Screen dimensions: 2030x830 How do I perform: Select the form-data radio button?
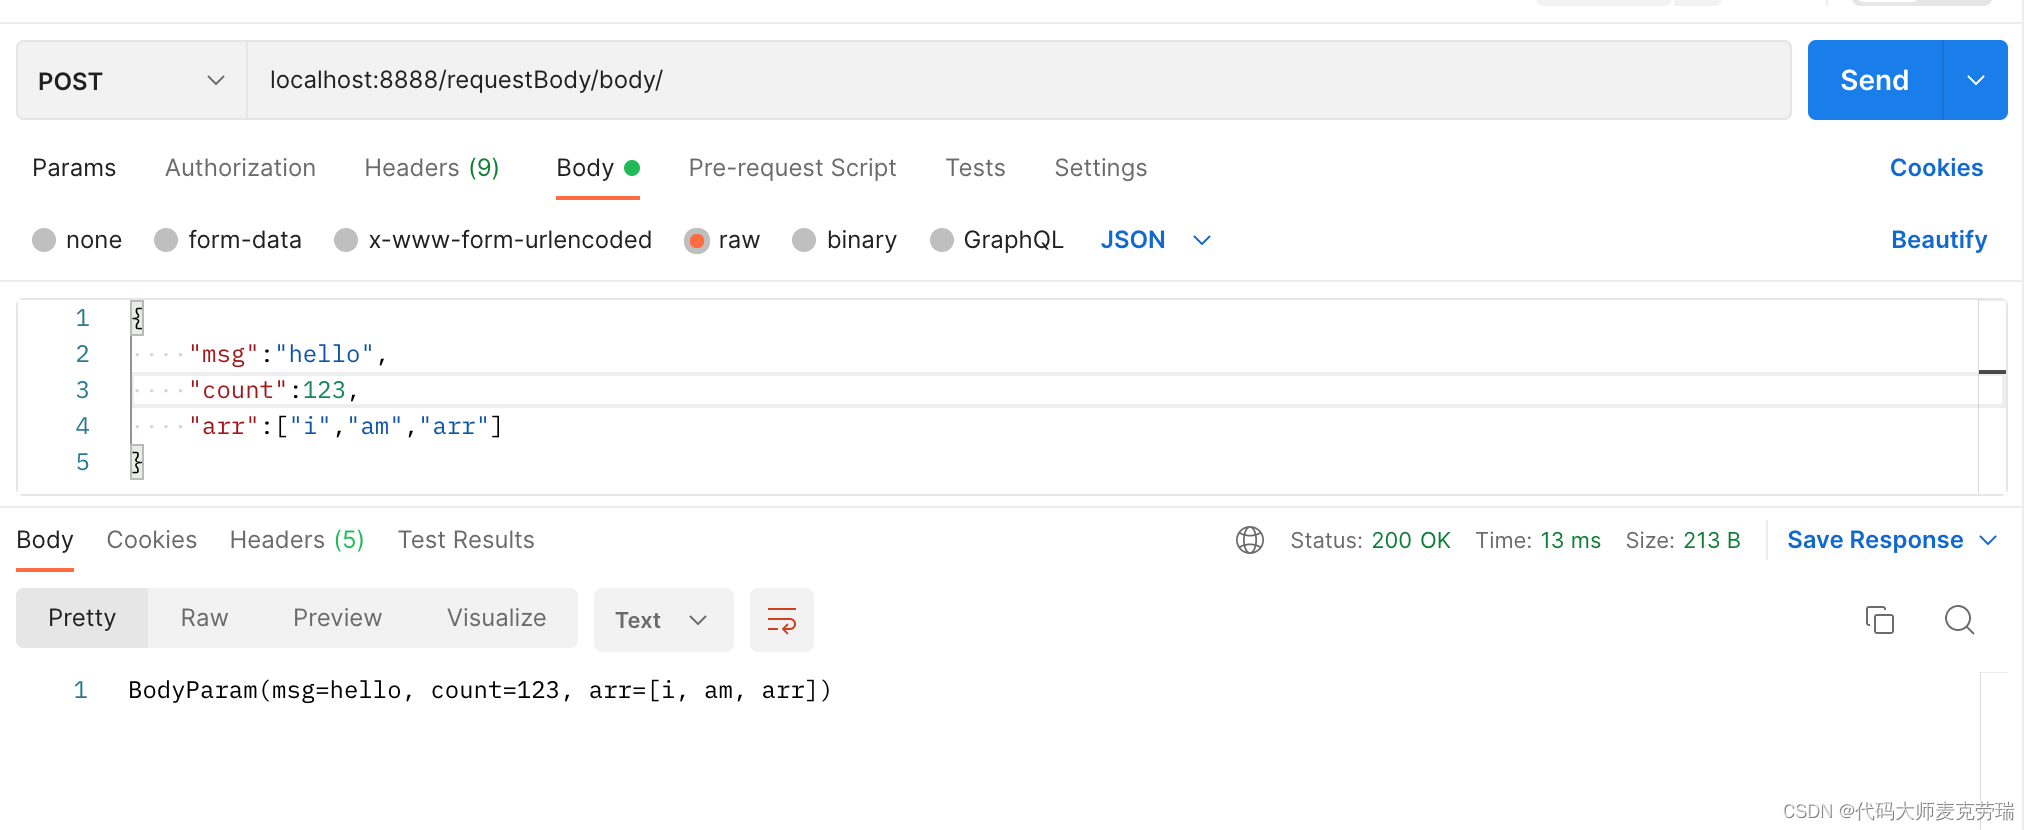coord(166,240)
